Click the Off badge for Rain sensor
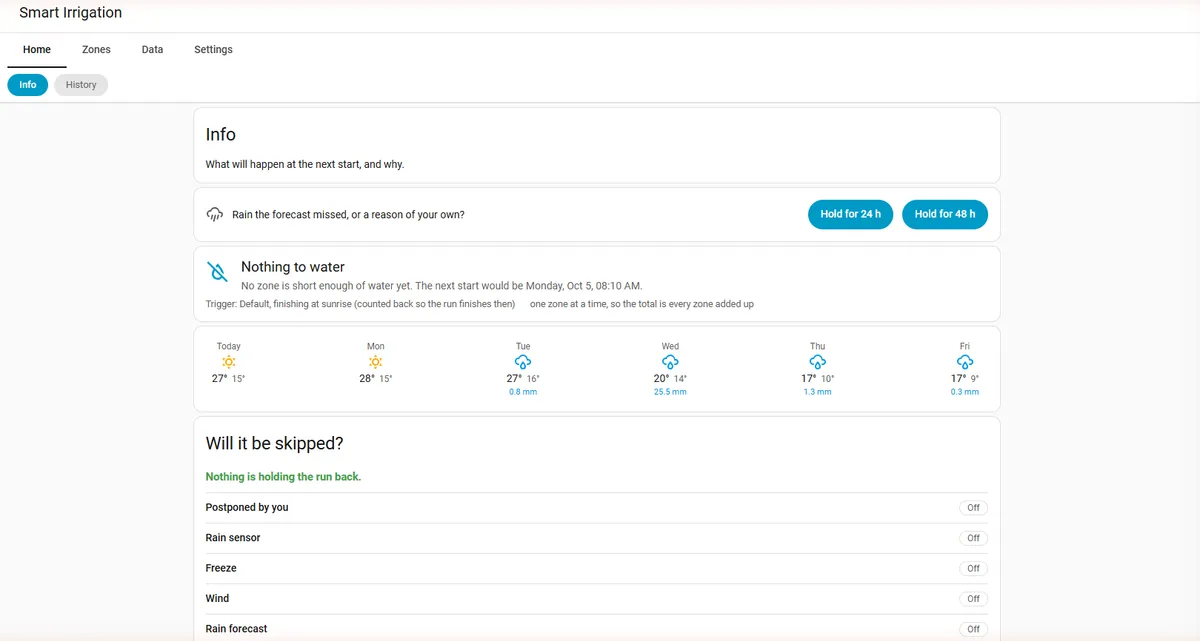This screenshot has height=641, width=1200. [x=973, y=538]
